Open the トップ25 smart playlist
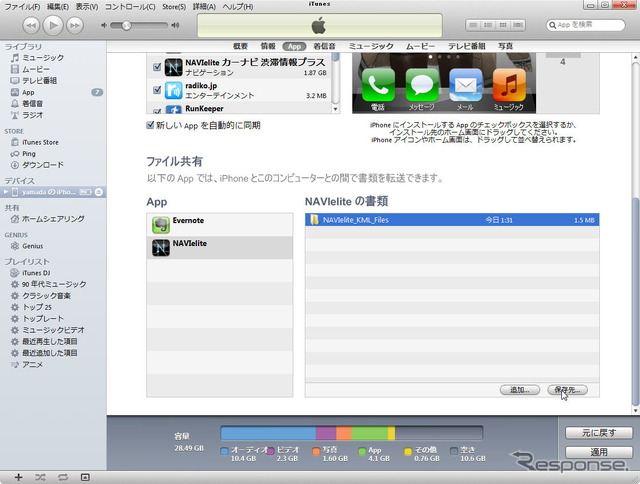 [37, 307]
